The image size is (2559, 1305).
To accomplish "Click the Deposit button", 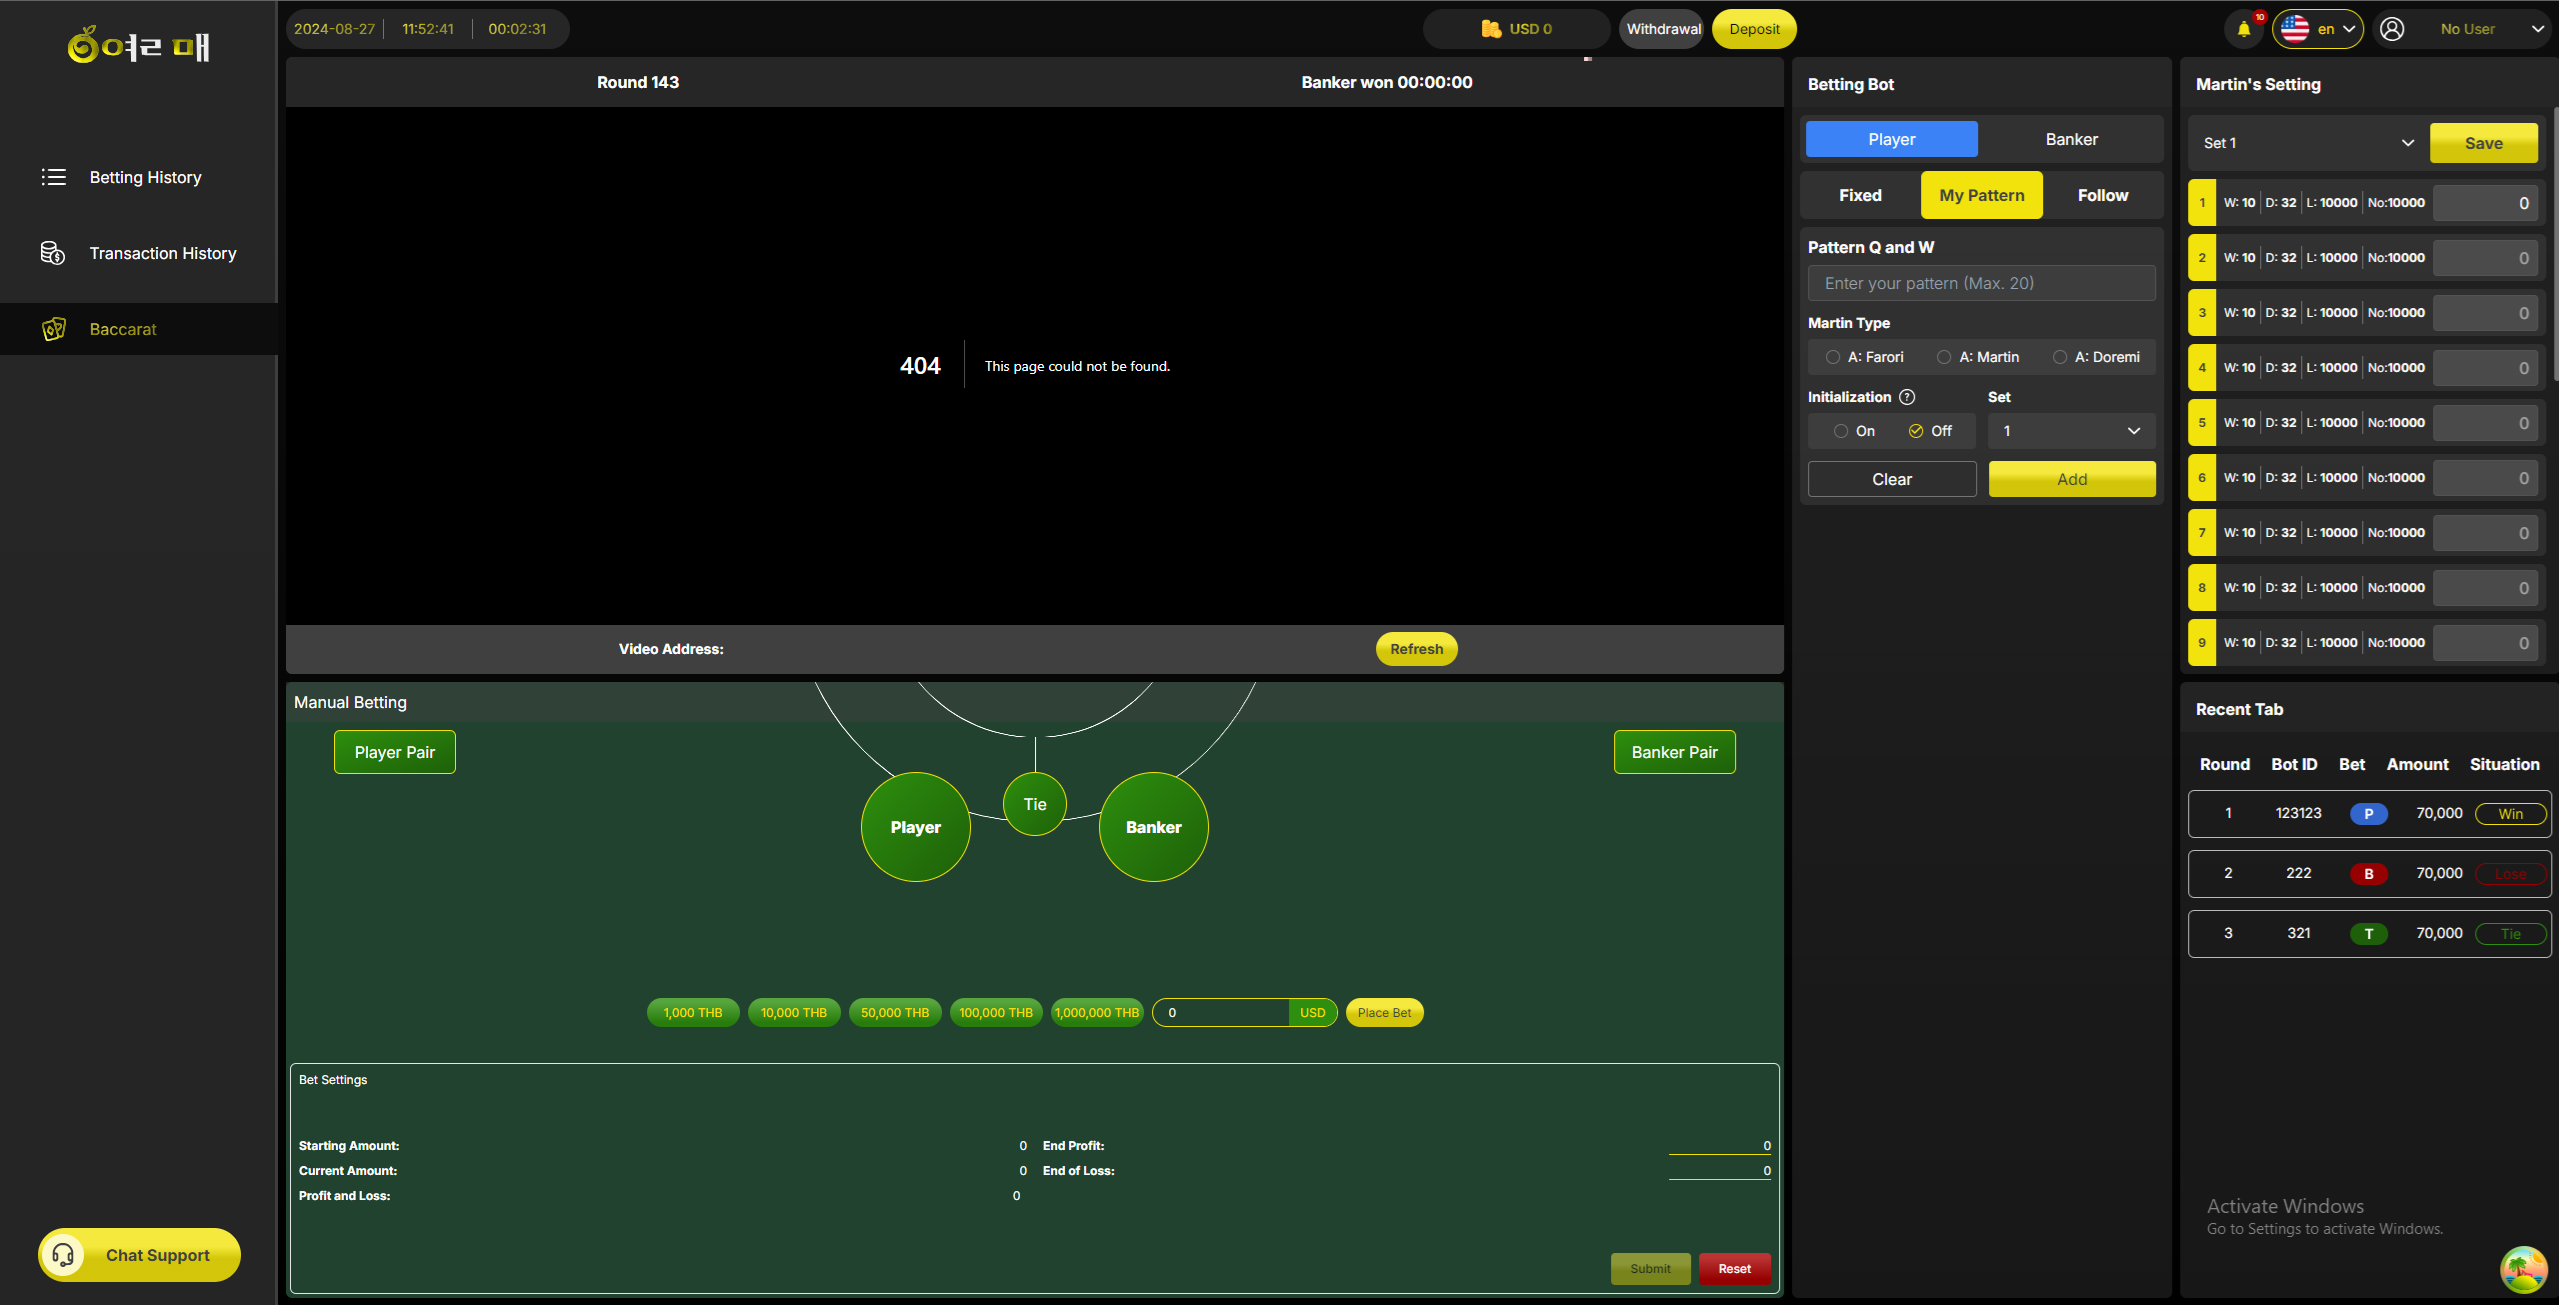I will tap(1754, 29).
